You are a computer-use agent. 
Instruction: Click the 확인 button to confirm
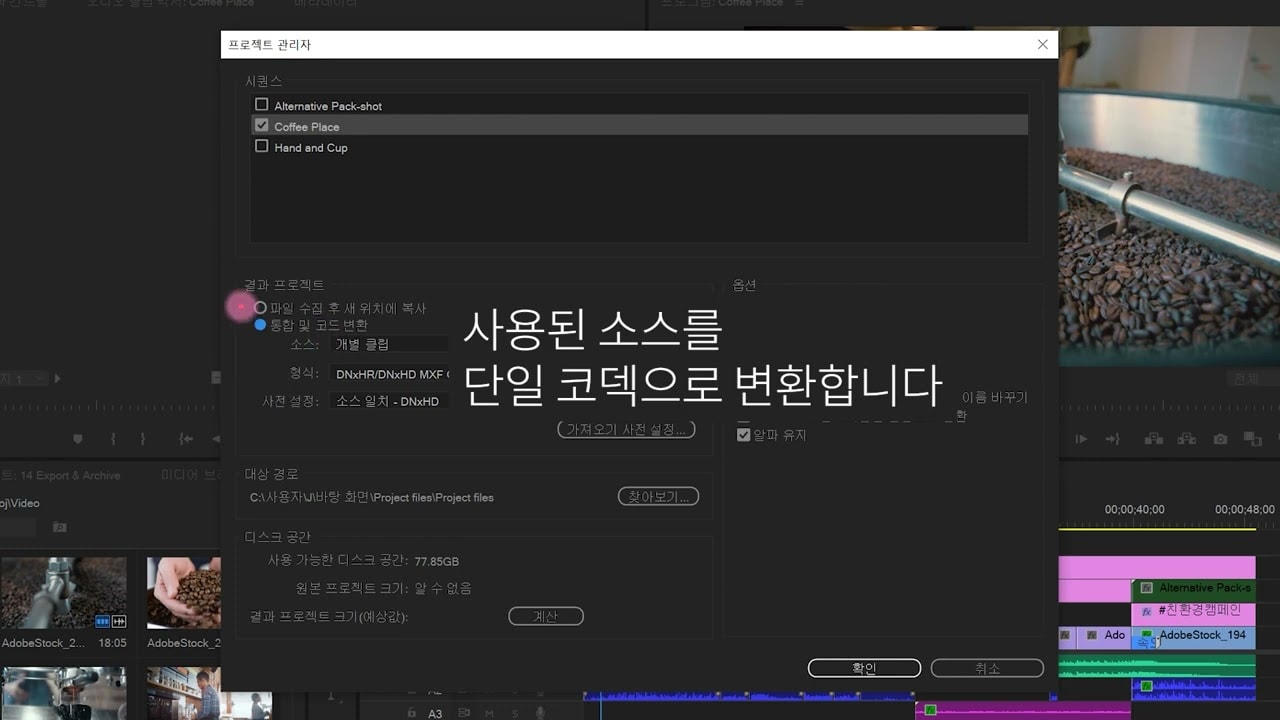[862, 667]
